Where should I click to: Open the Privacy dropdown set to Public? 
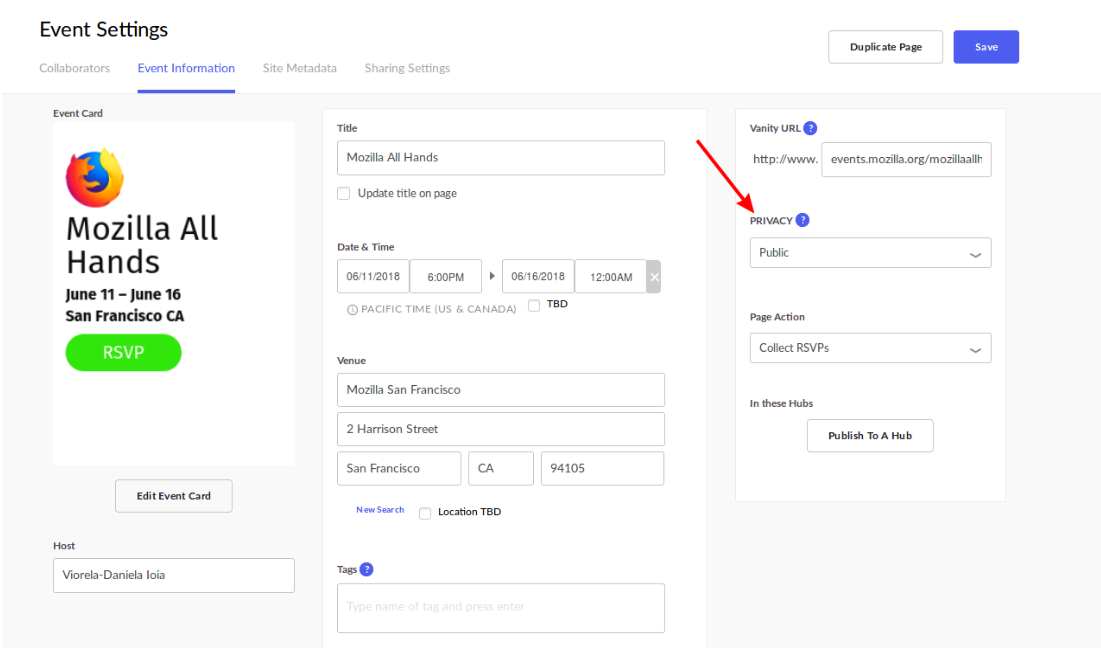click(x=870, y=253)
